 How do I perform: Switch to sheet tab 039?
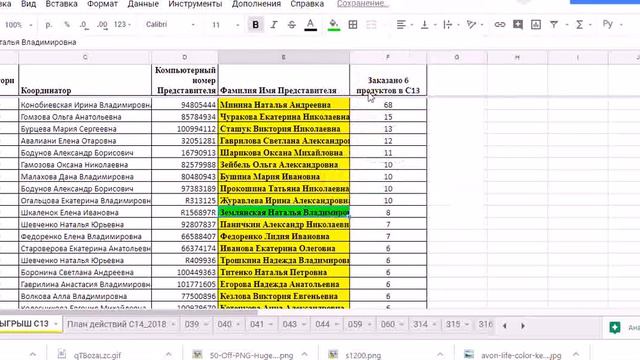[192, 324]
